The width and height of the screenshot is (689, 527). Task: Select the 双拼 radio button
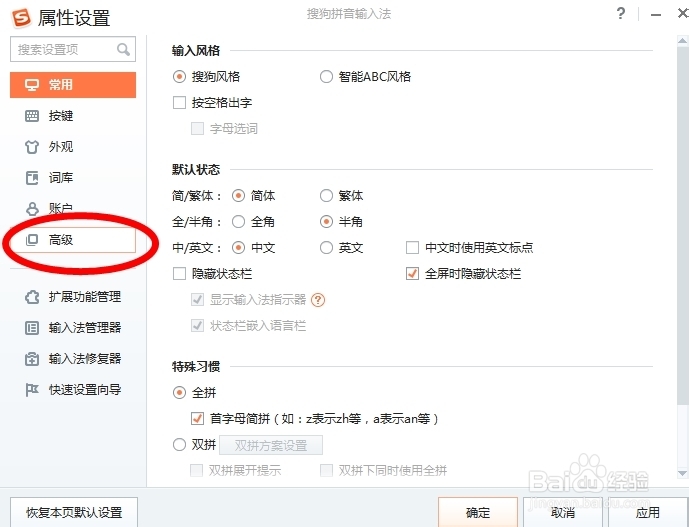coord(179,445)
